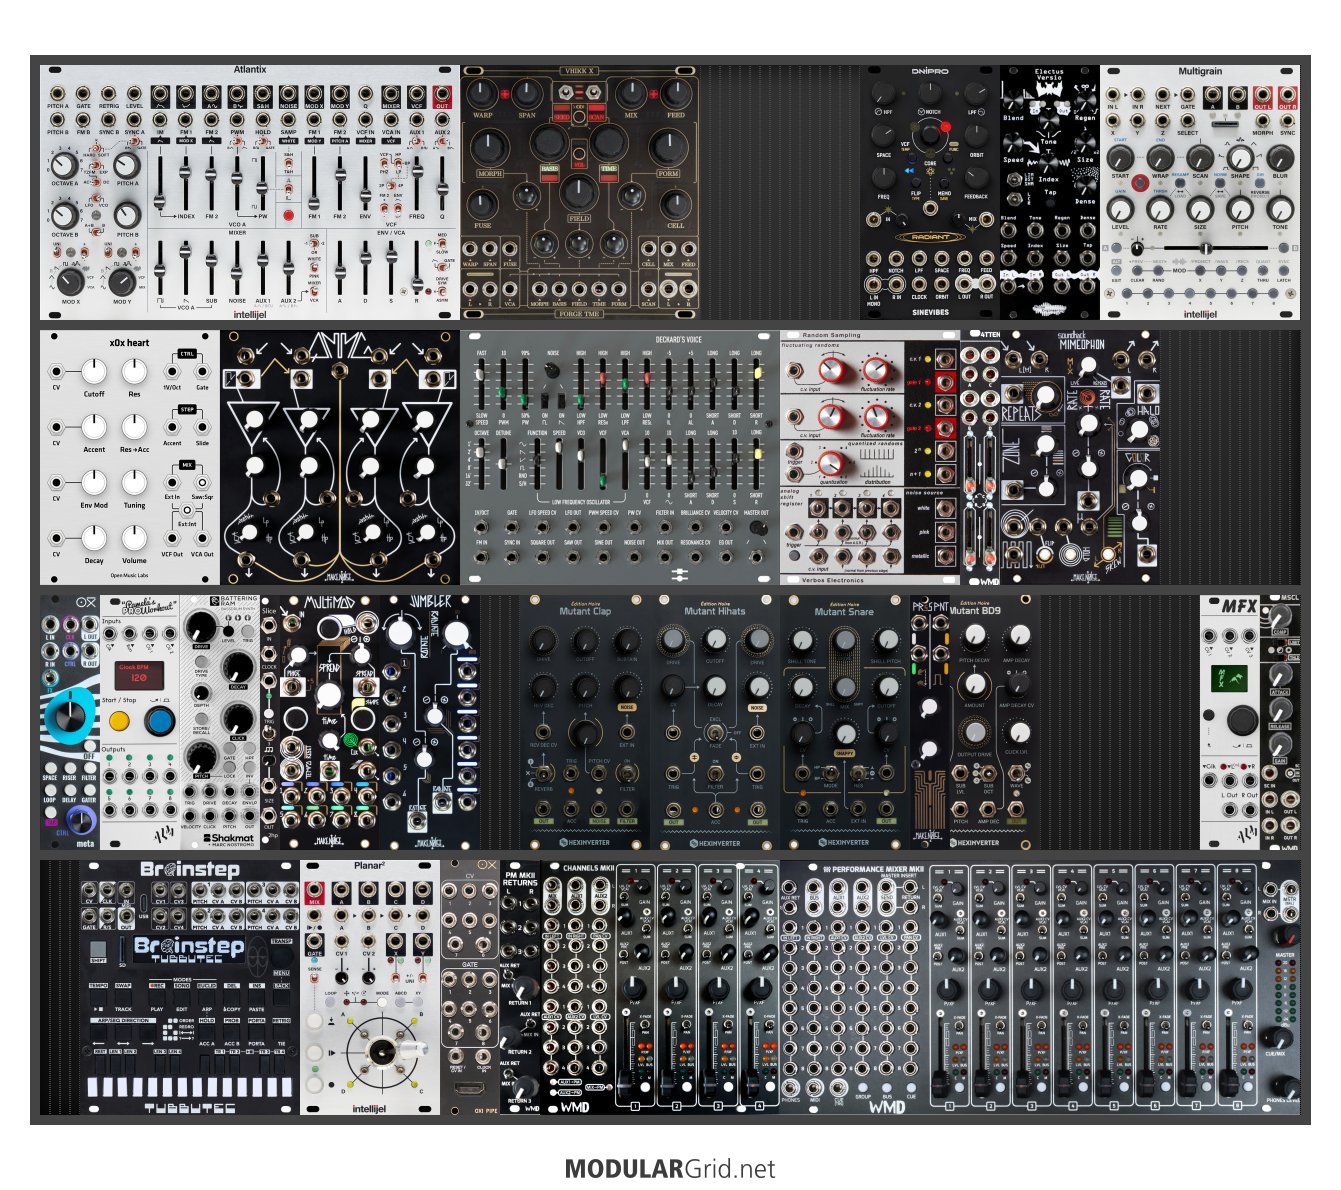Click the Multimod large white TIME knob
The width and height of the screenshot is (1341, 1190).
click(329, 695)
